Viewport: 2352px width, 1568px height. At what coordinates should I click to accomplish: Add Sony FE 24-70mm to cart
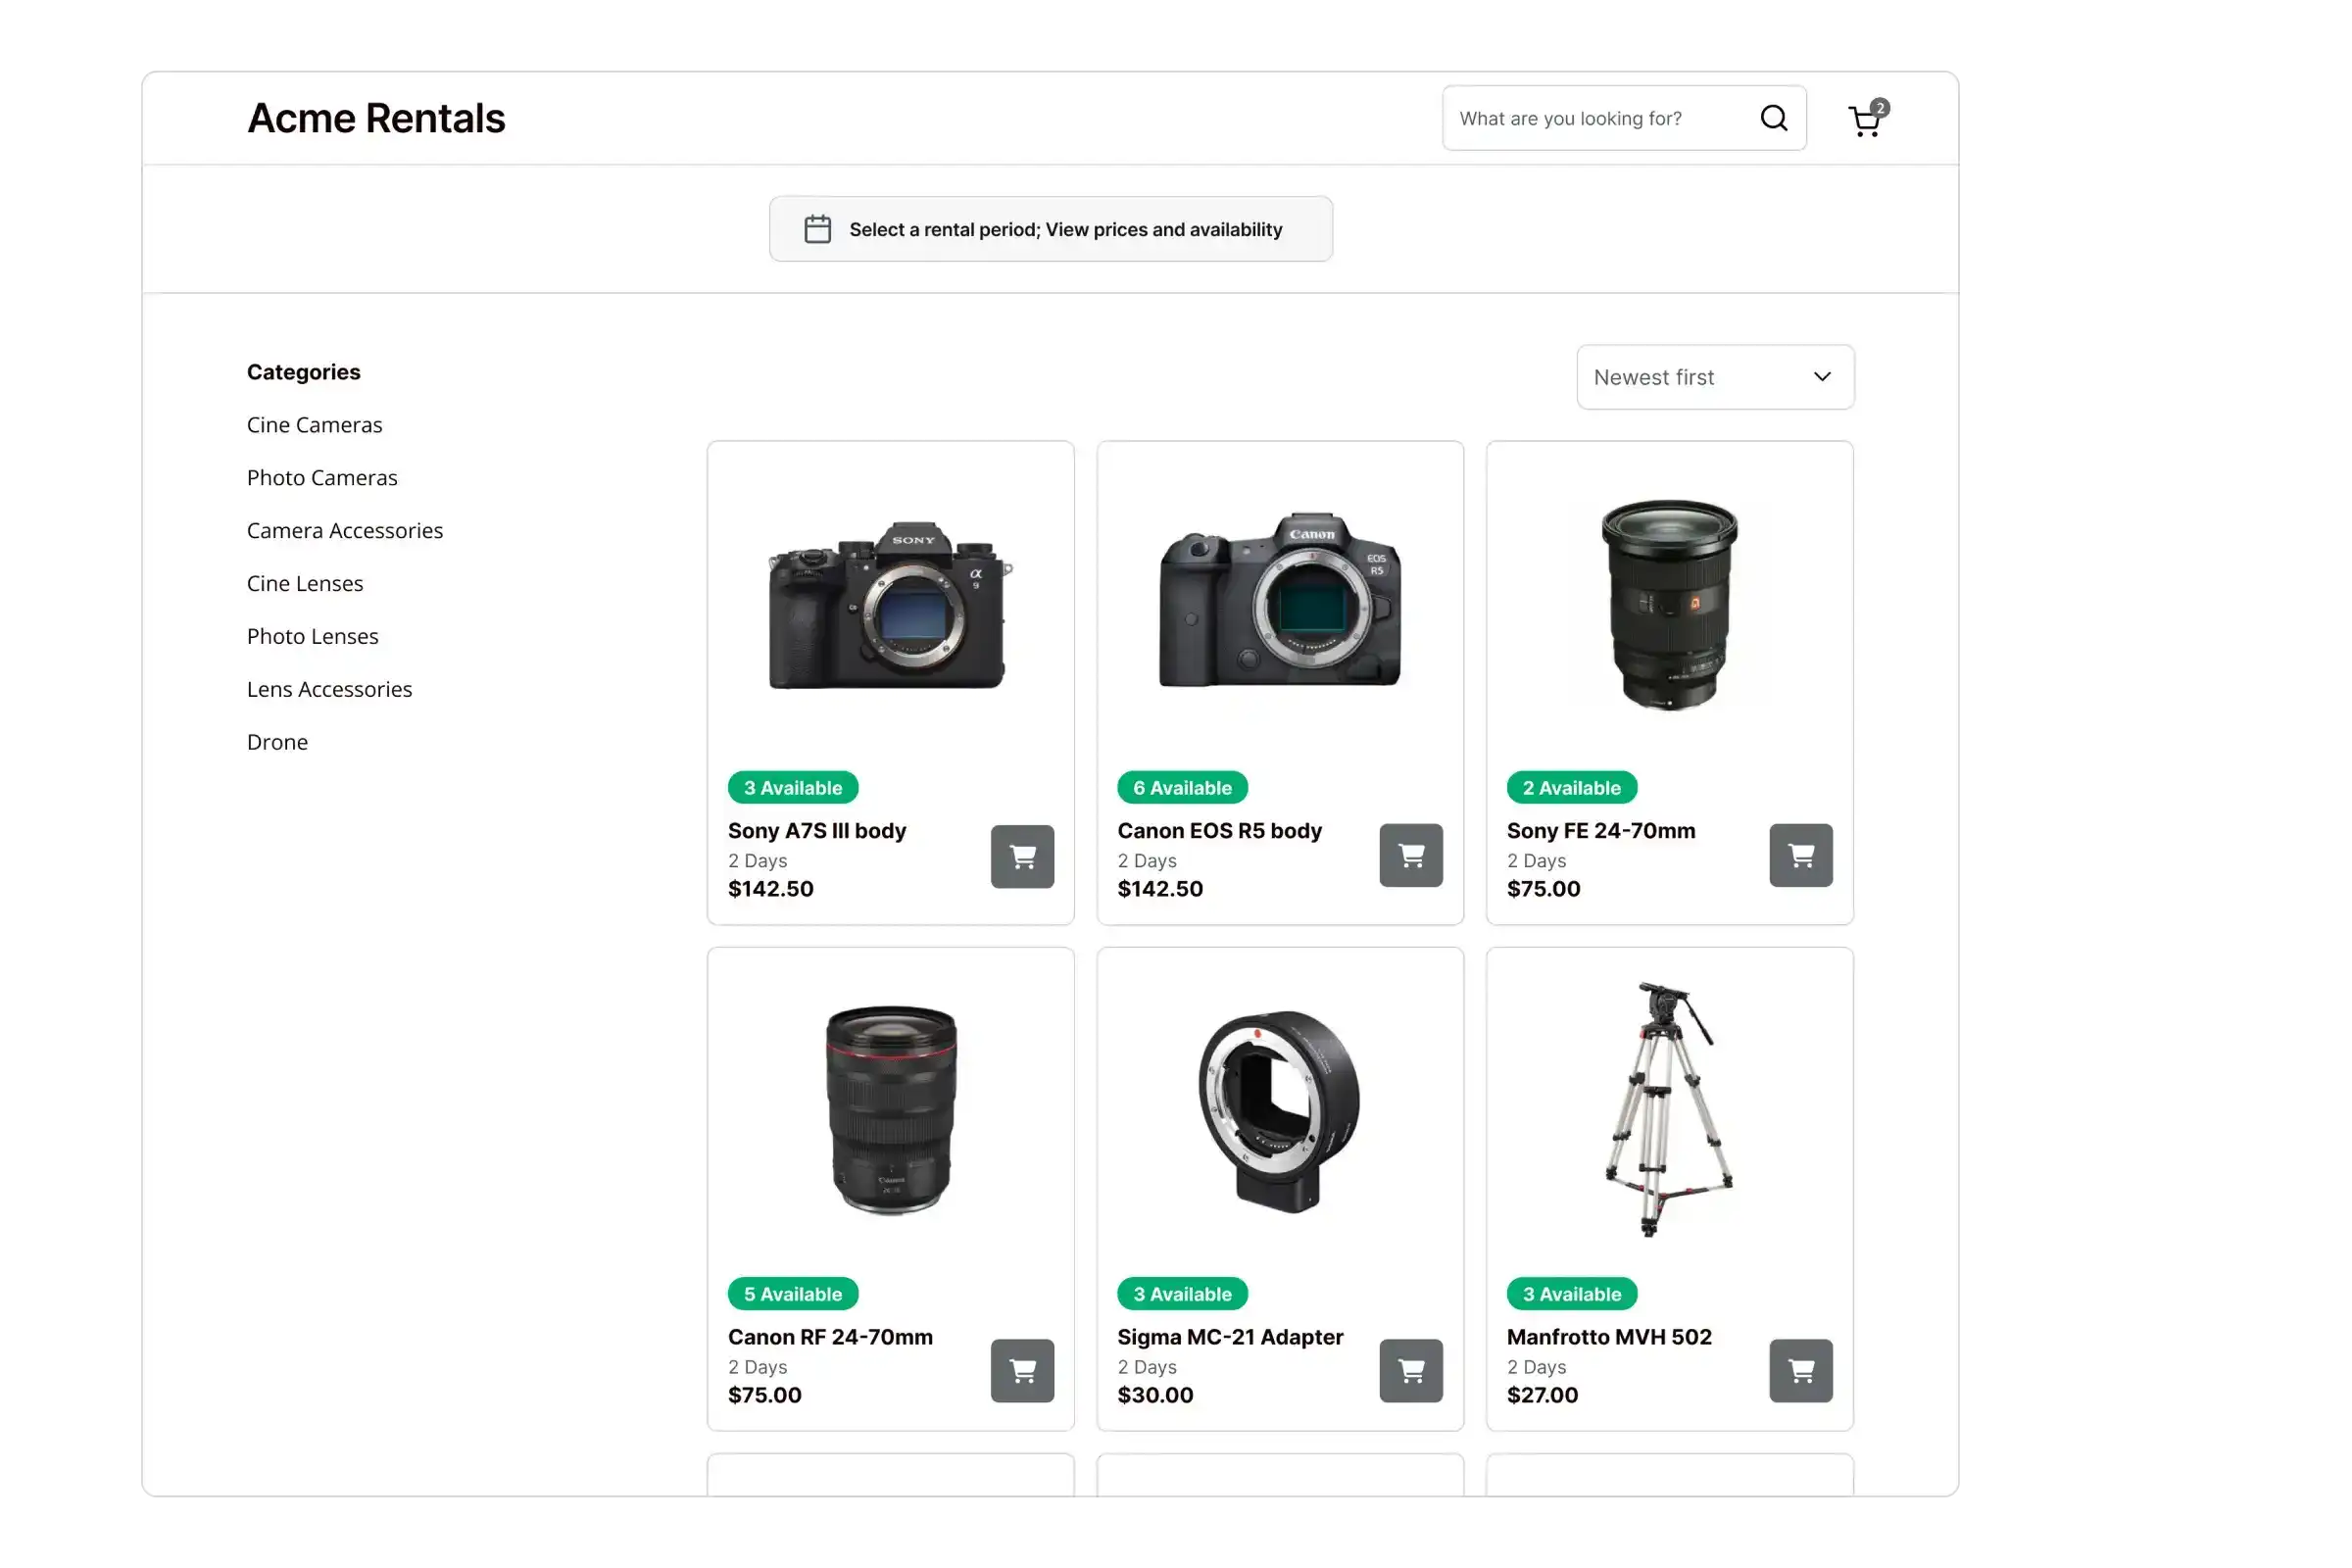coord(1800,855)
